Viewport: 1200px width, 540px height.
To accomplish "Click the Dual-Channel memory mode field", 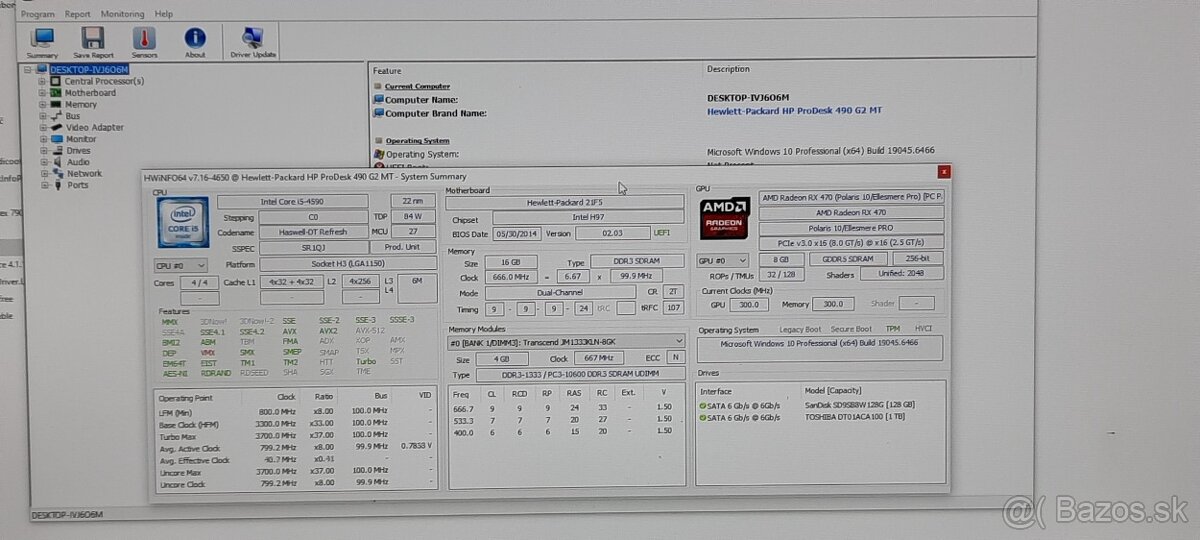I will (560, 293).
